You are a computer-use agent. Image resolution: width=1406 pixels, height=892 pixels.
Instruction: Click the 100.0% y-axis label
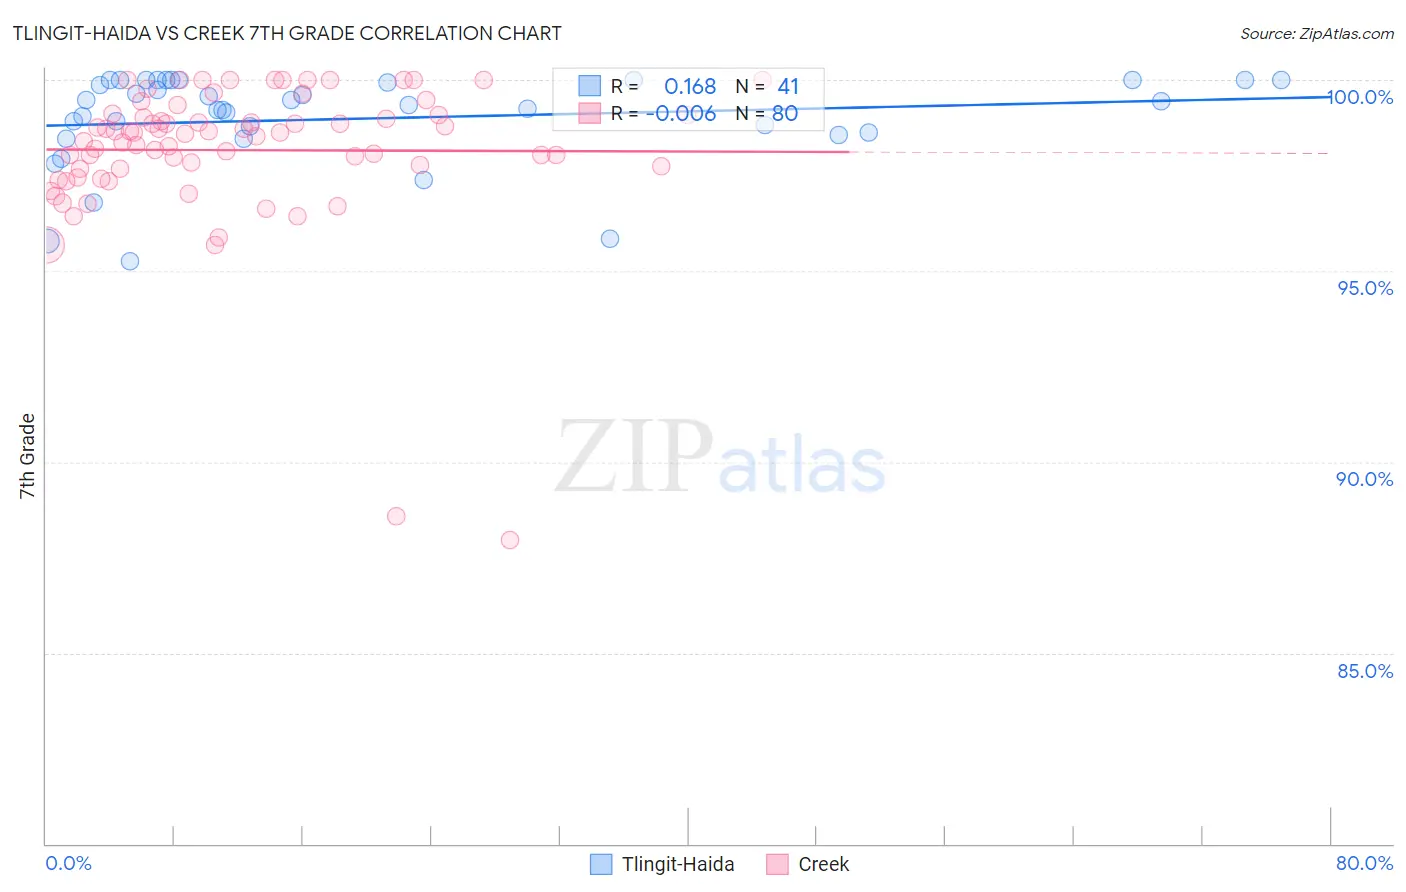click(x=1360, y=97)
